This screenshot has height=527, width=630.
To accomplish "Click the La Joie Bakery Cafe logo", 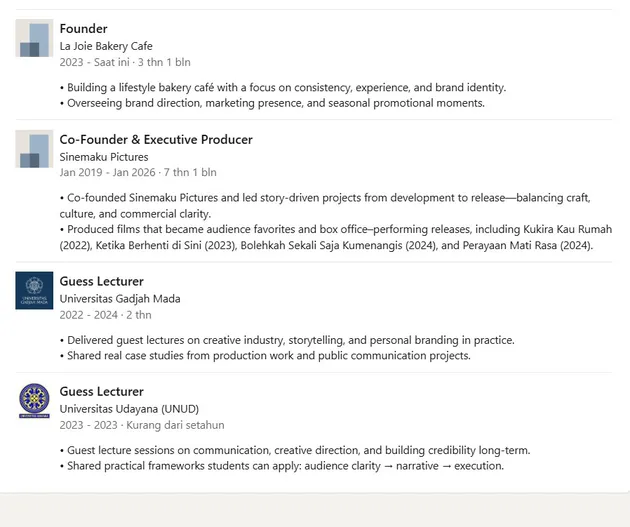I will tap(34, 38).
